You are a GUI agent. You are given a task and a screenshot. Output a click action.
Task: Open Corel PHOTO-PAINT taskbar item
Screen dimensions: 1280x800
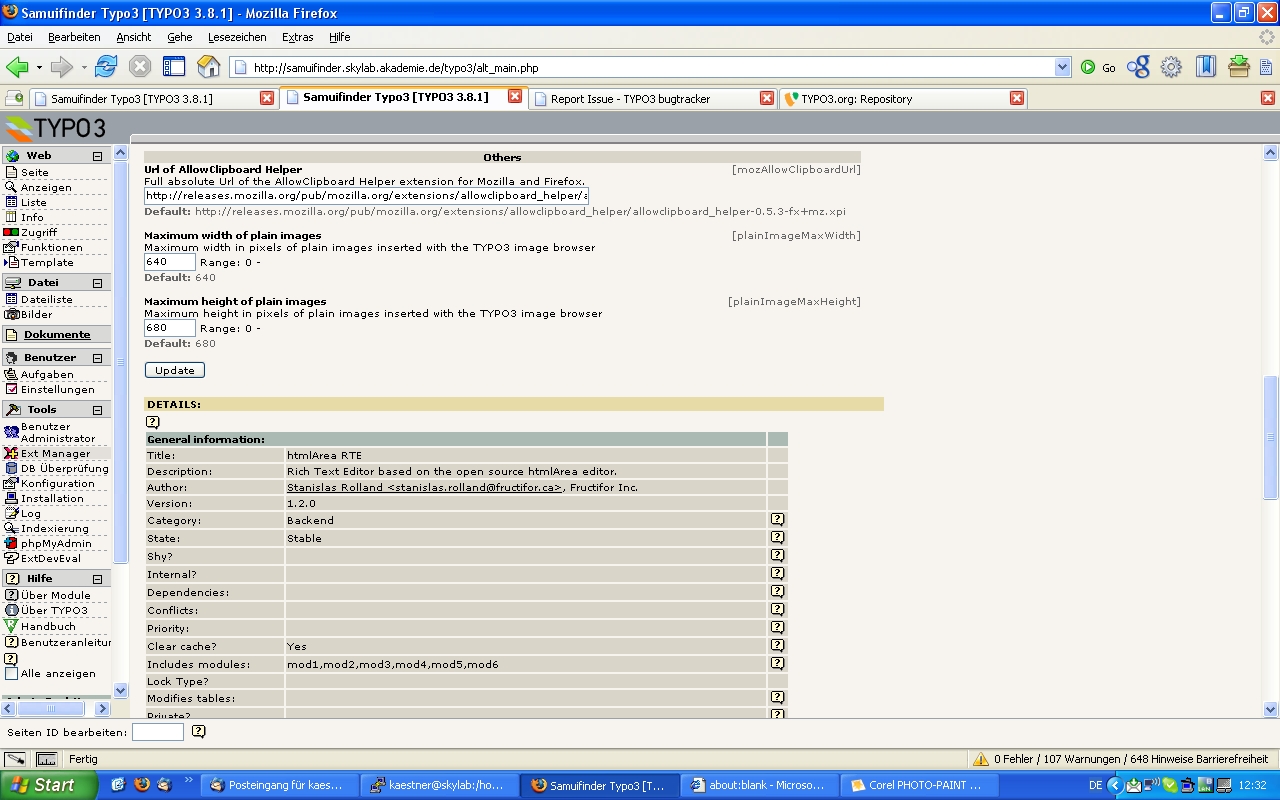(x=918, y=785)
